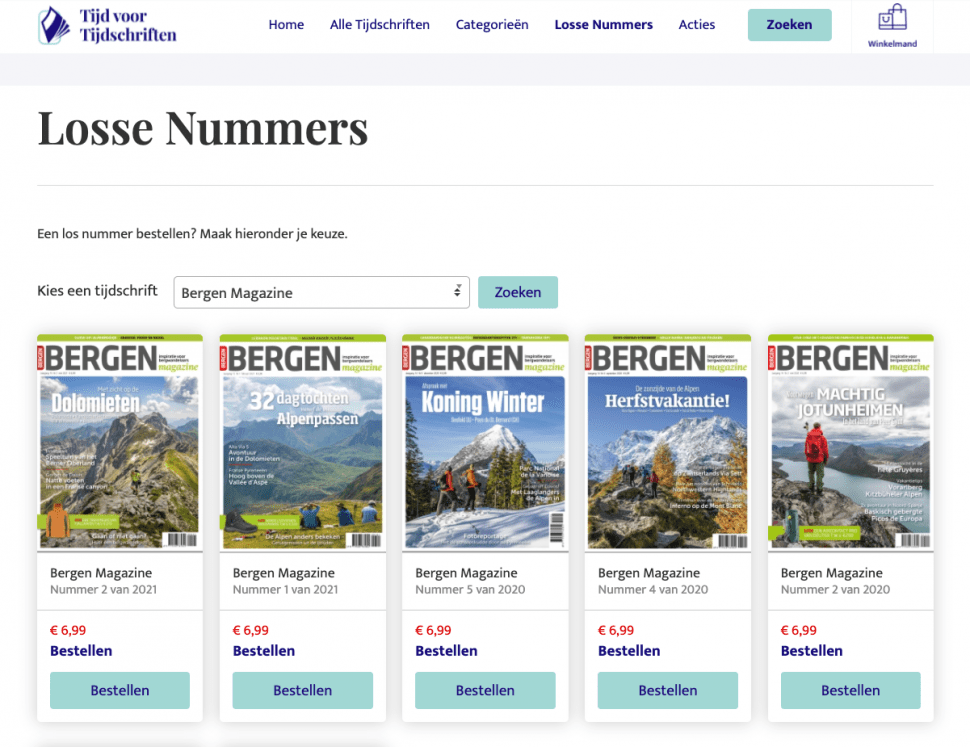Click Bergen Magazine title of Nummer 2 van 2020
The image size is (970, 747).
point(831,573)
